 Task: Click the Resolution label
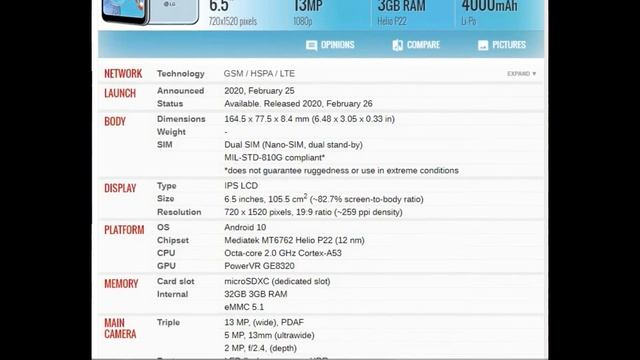[x=179, y=212]
